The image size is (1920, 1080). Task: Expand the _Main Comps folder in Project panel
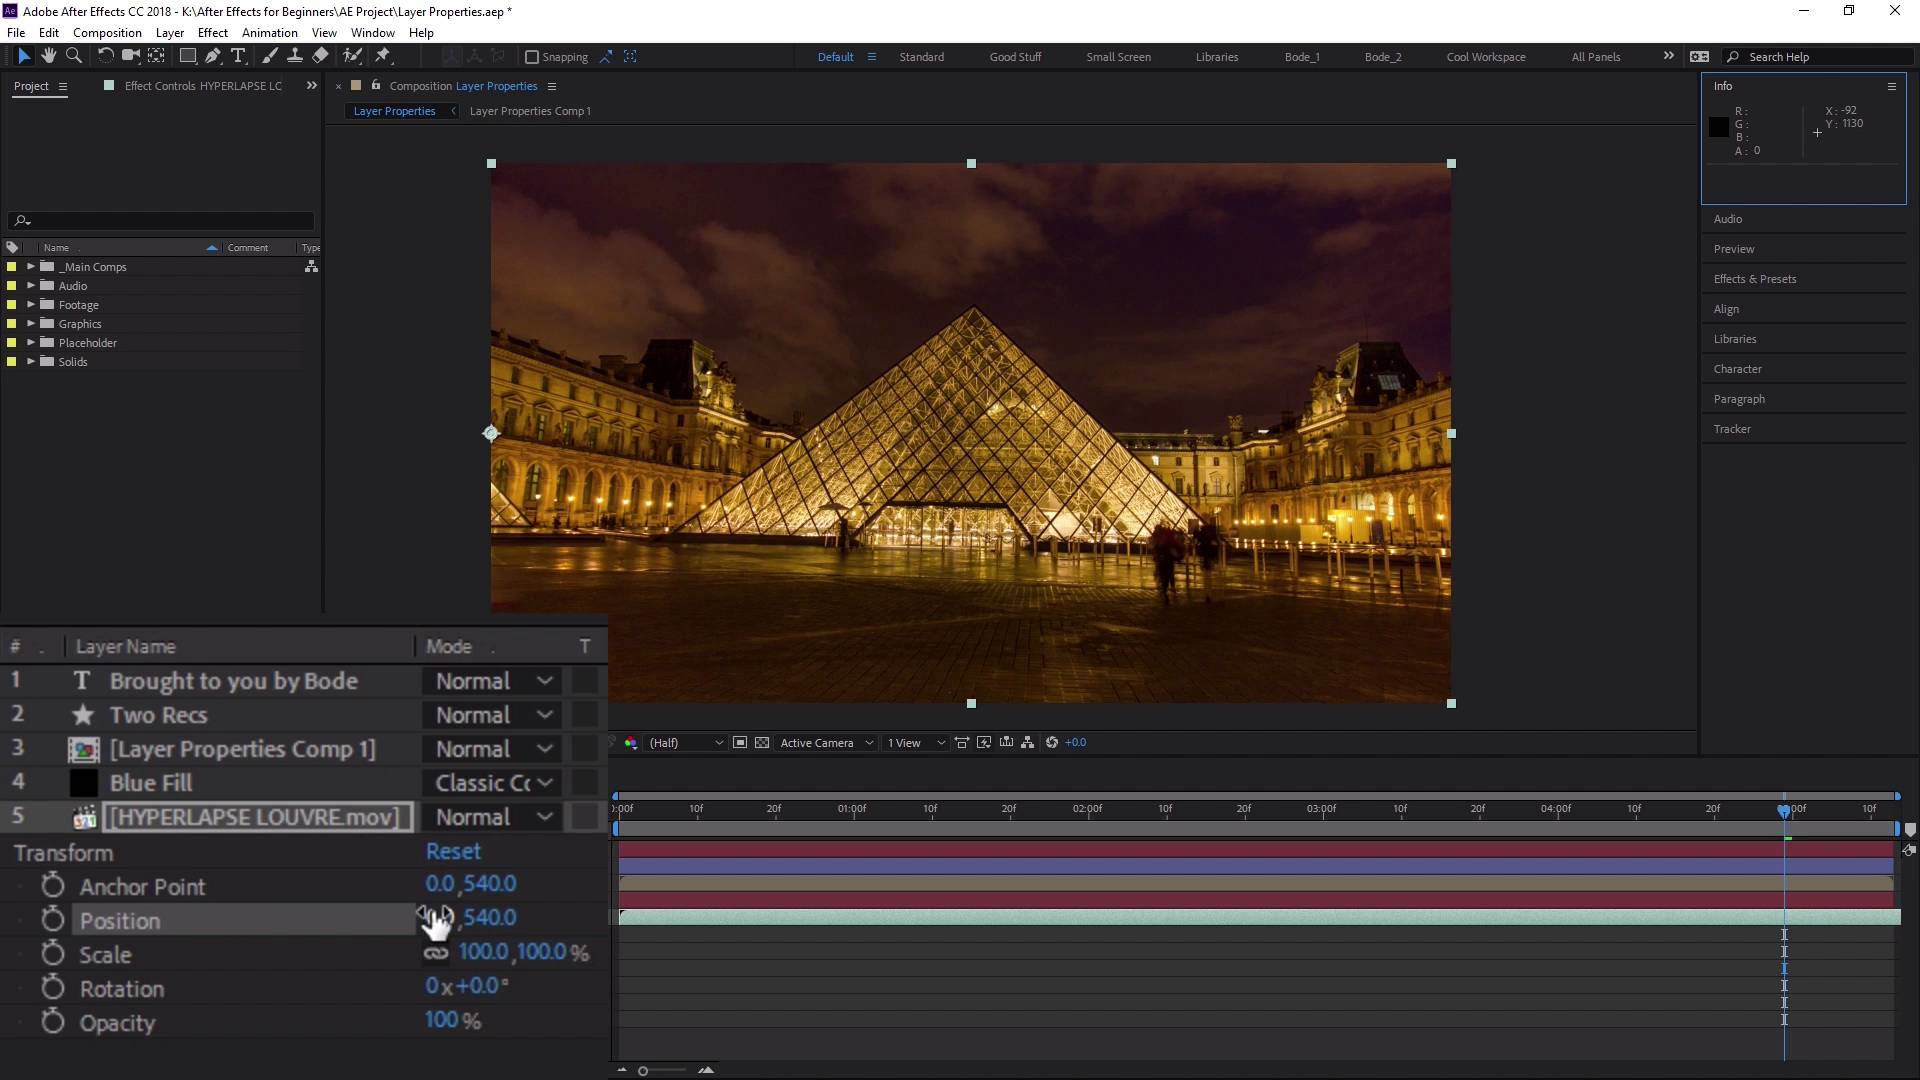[29, 265]
